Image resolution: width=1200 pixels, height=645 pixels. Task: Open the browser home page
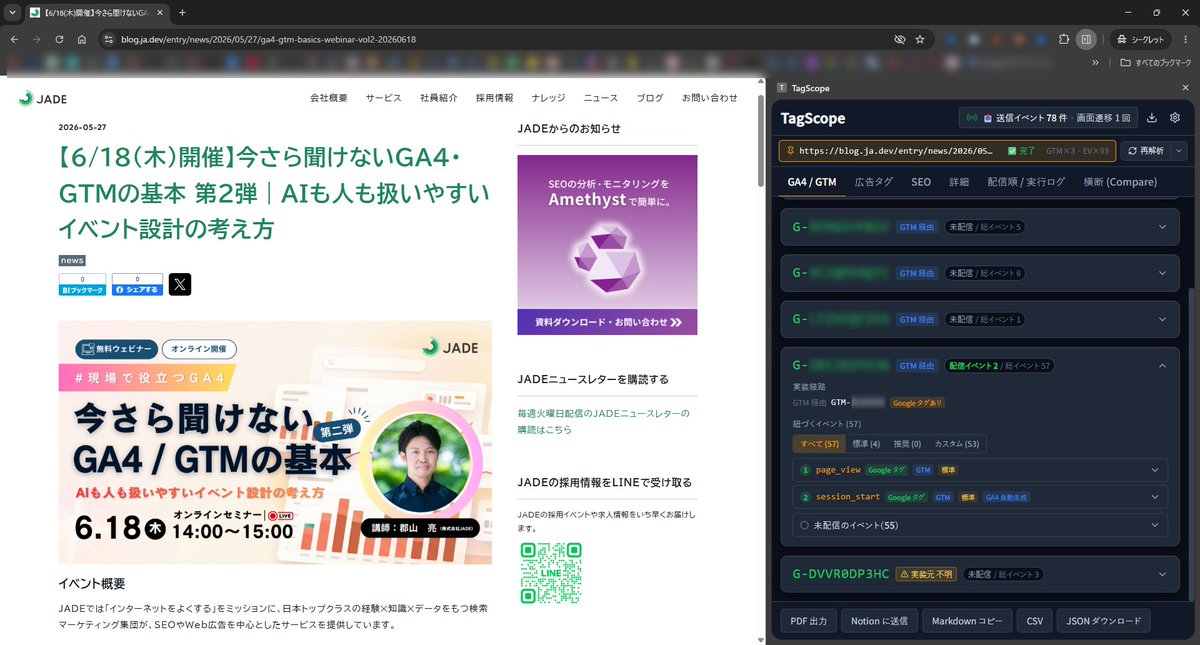[x=83, y=39]
